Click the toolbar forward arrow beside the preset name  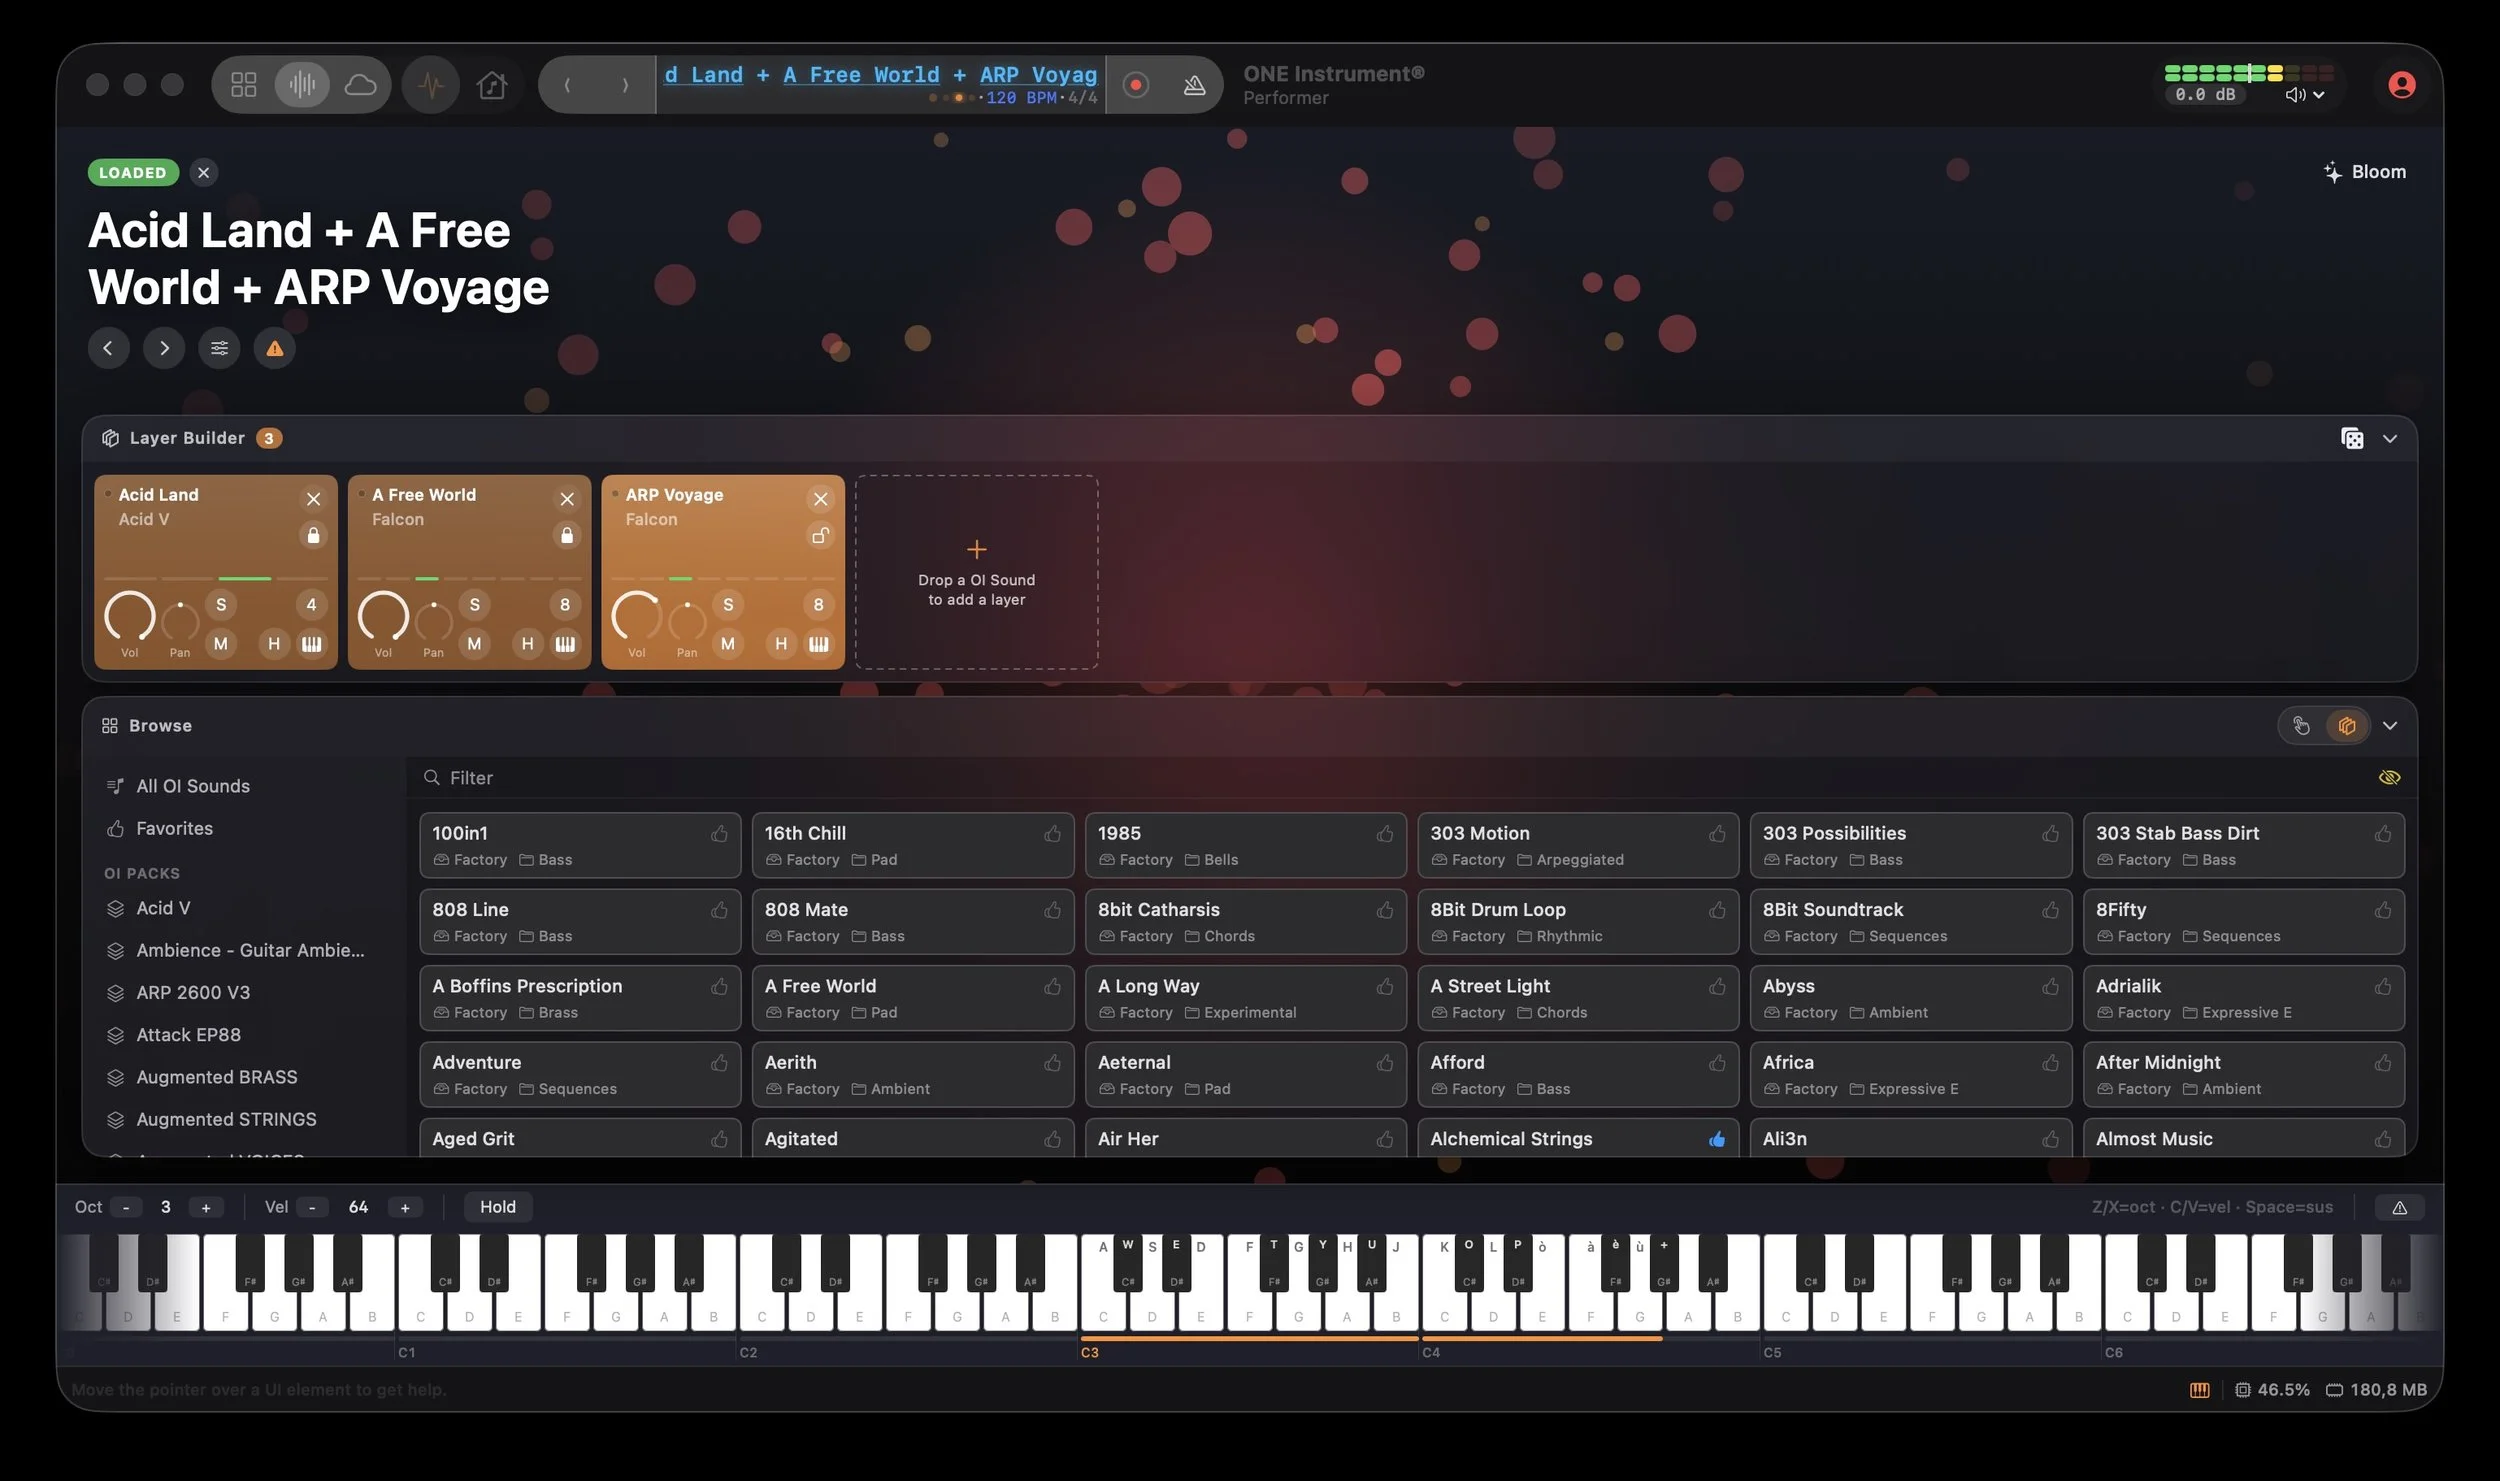[625, 85]
